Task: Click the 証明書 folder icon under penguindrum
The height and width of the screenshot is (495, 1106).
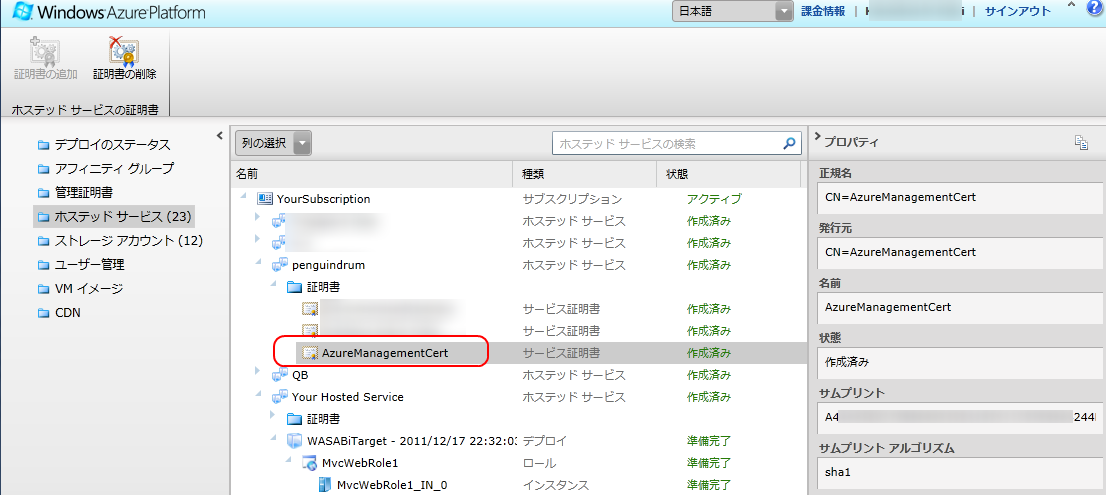Action: [294, 287]
